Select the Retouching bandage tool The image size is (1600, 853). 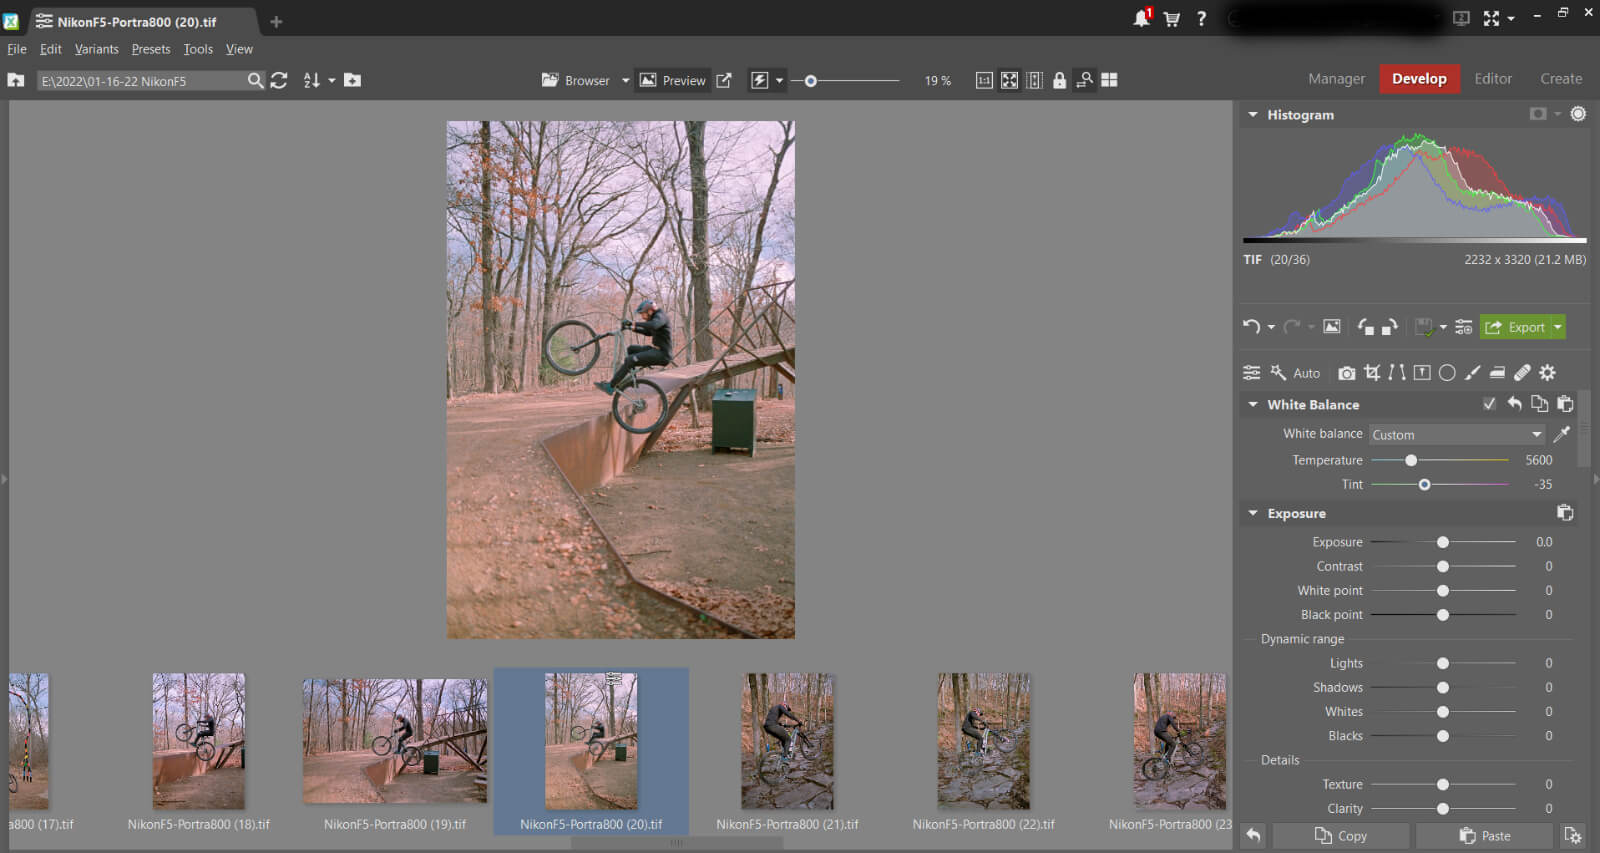point(1522,373)
